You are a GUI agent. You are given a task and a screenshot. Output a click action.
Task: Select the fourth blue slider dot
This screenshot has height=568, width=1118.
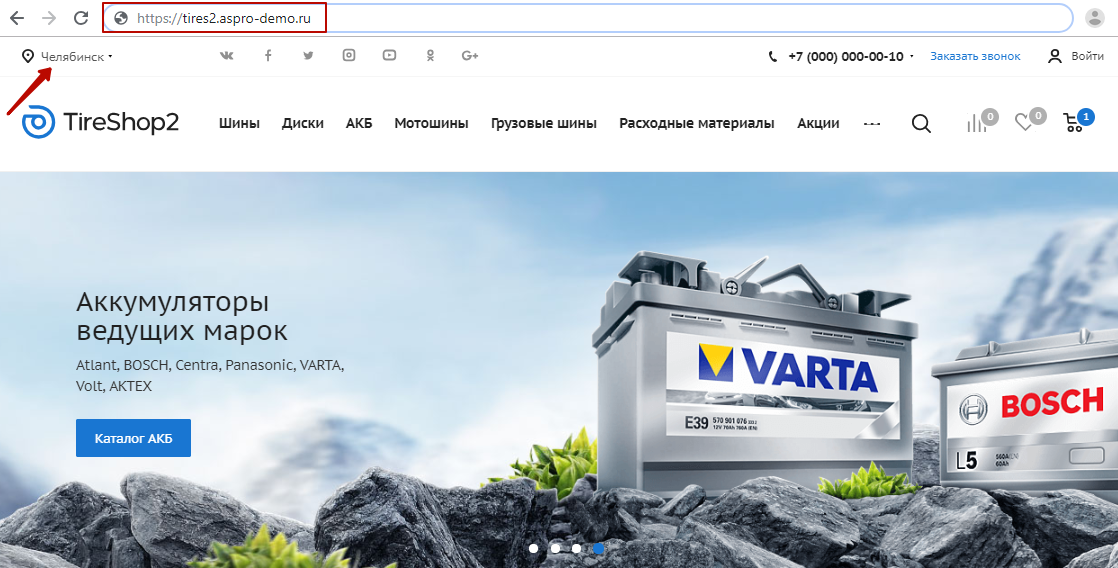coord(598,548)
